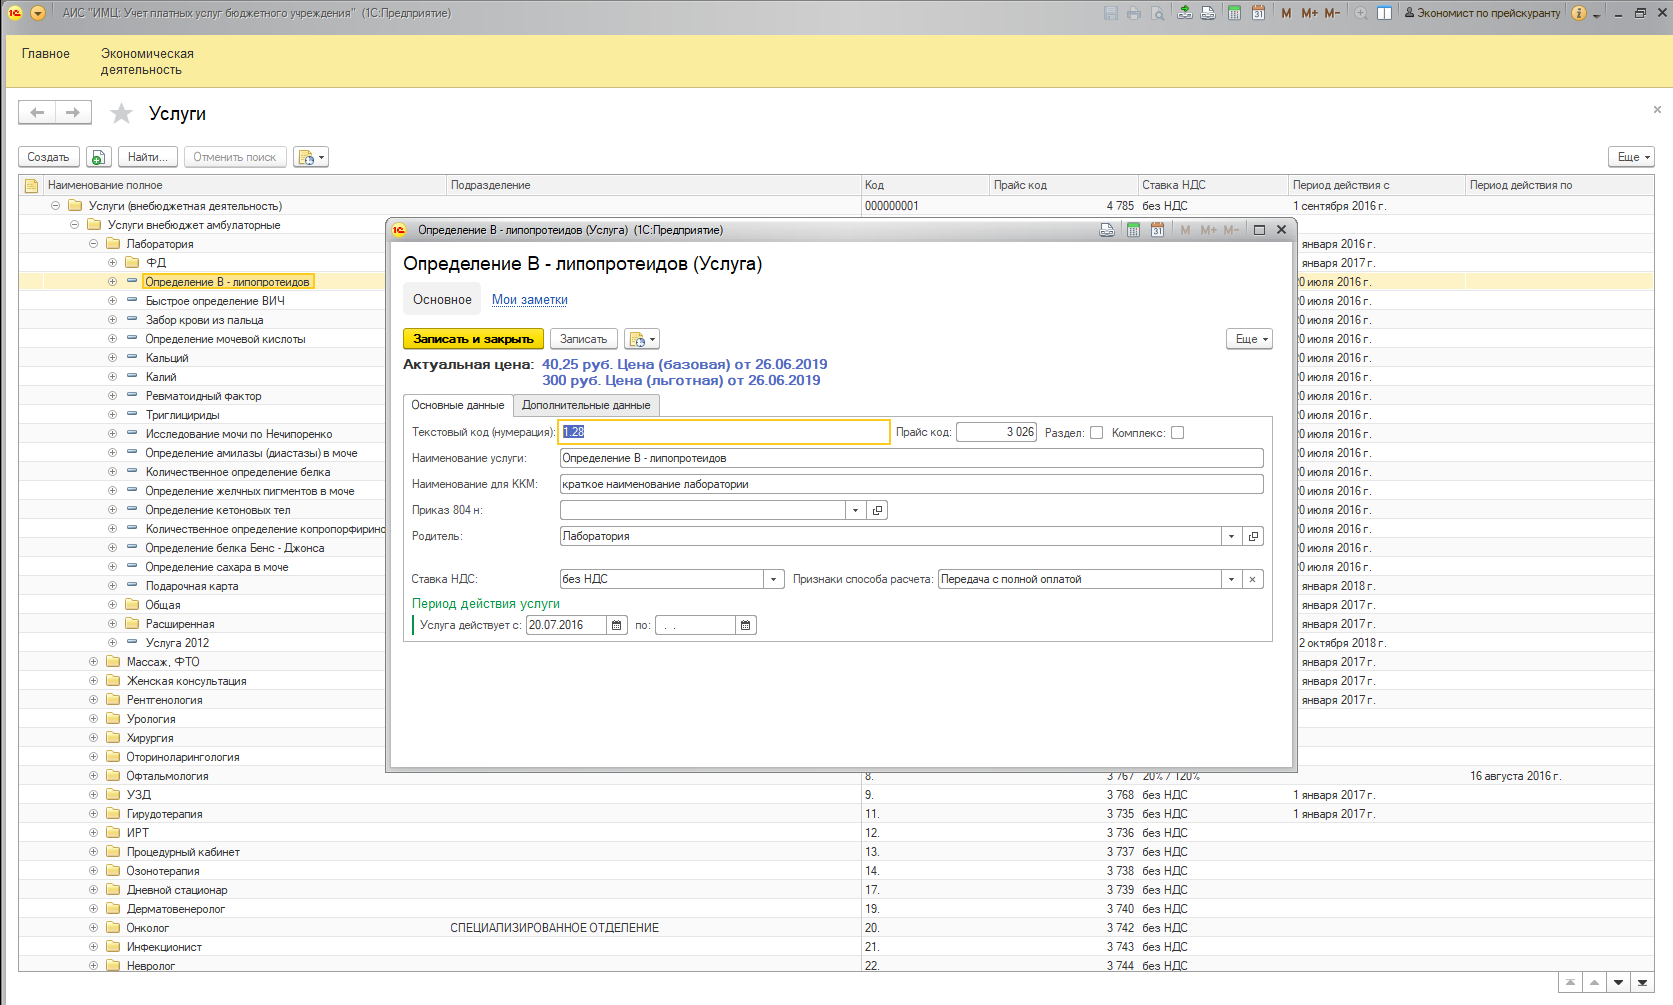Add Услуги page to favorites star
The height and width of the screenshot is (1005, 1673).
pos(121,114)
